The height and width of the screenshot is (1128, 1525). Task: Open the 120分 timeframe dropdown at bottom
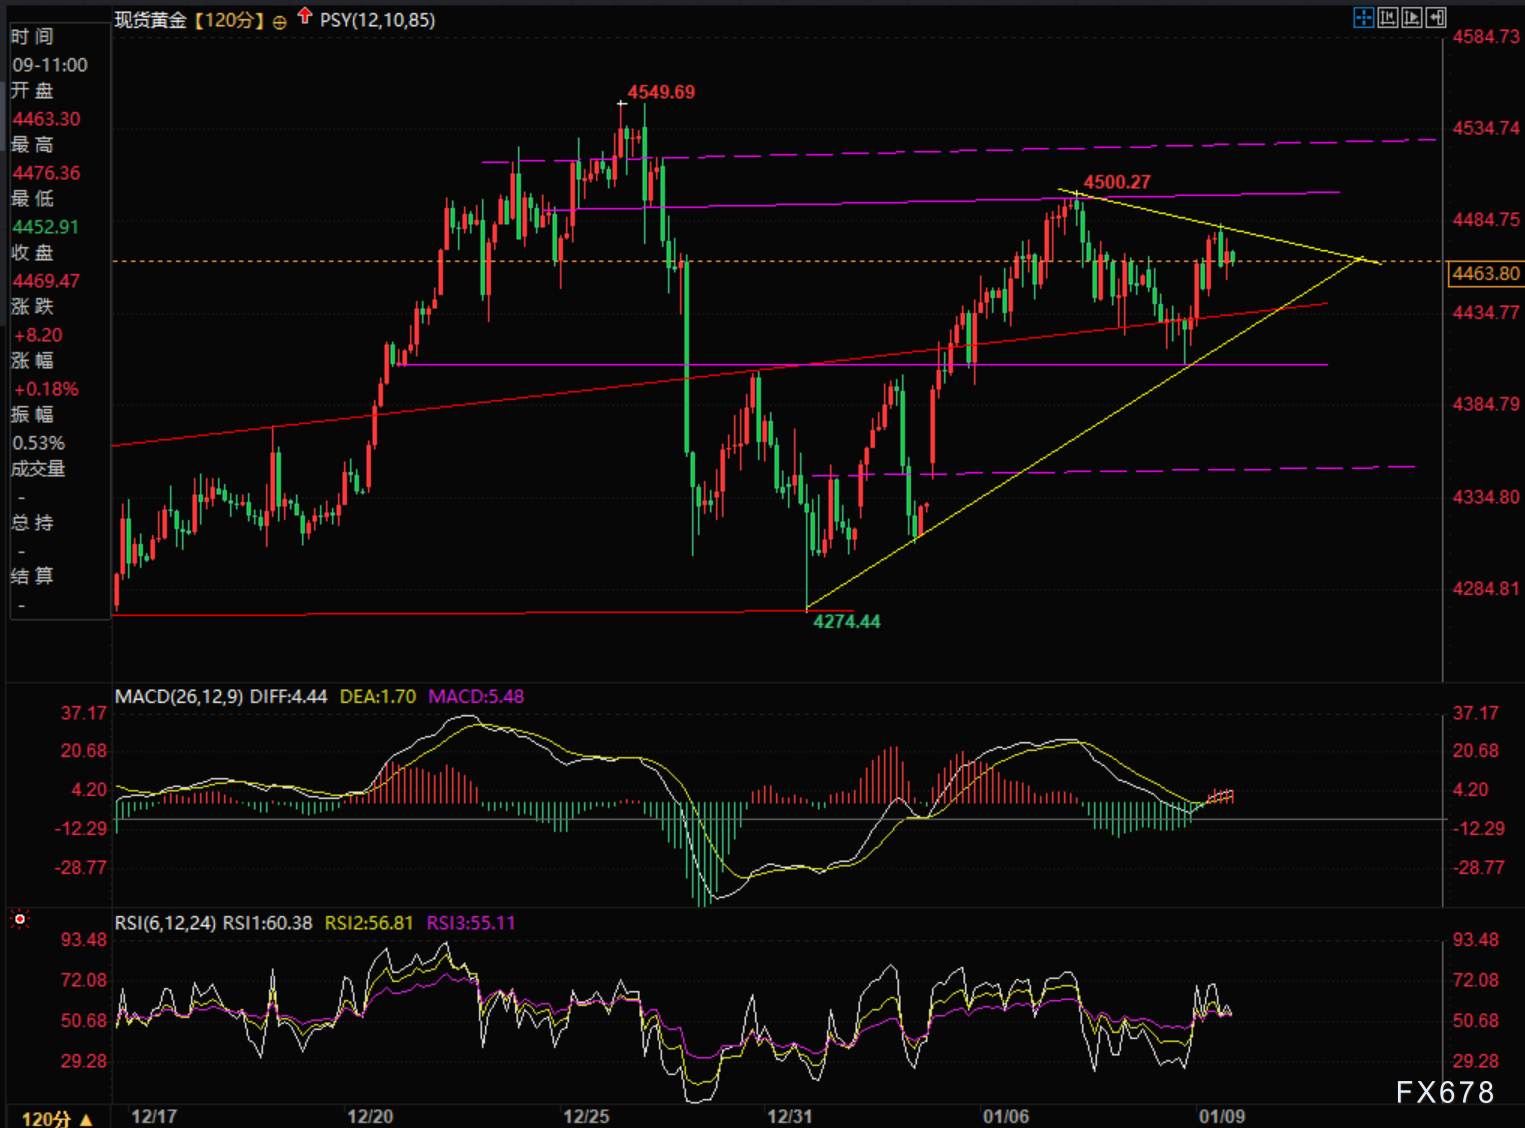pyautogui.click(x=57, y=1118)
